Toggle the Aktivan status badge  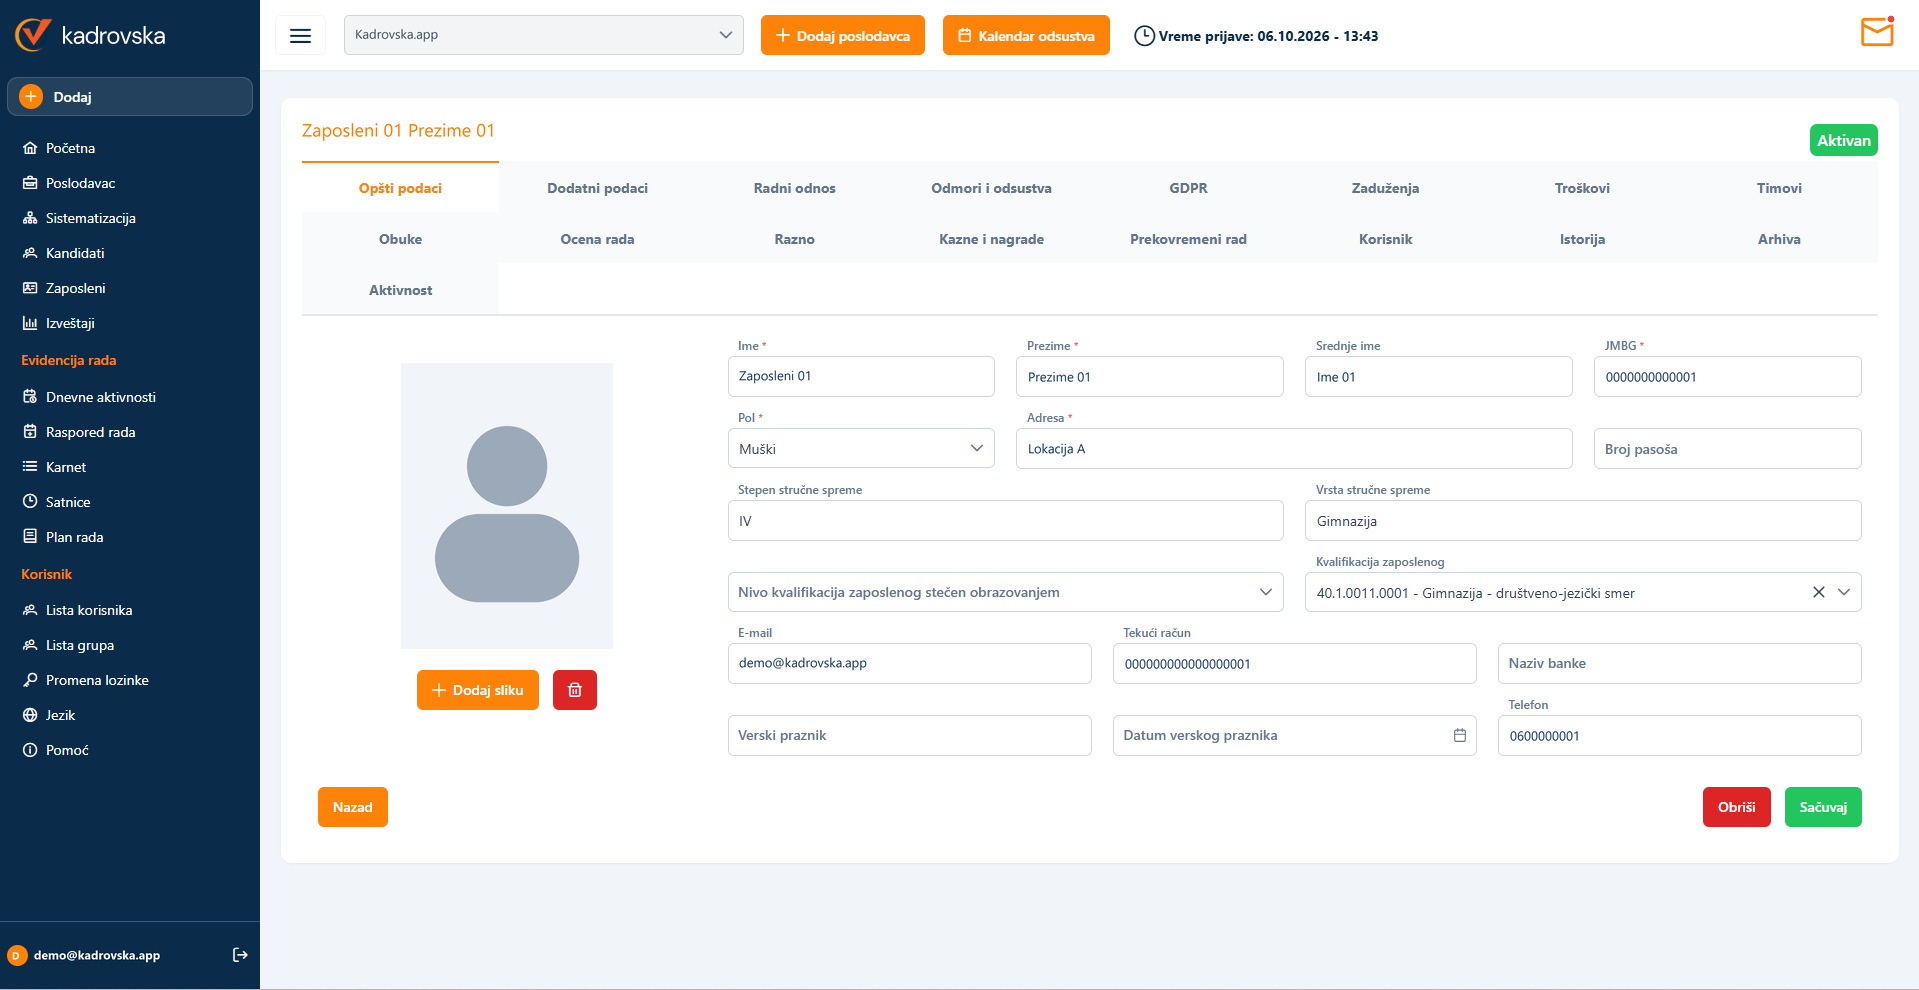tap(1843, 140)
